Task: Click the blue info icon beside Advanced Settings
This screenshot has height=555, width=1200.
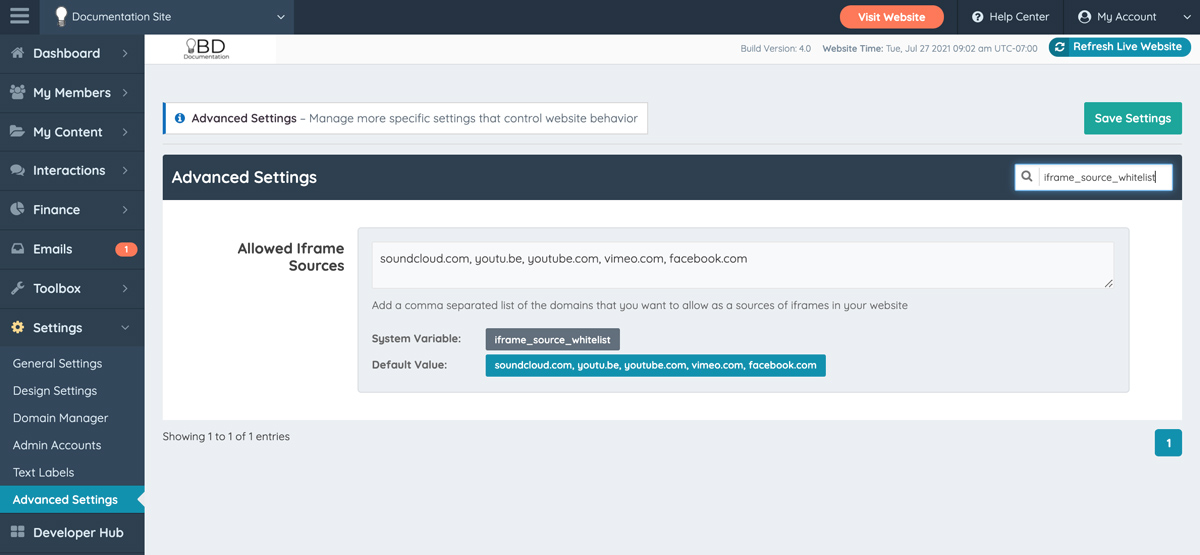Action: (x=180, y=118)
